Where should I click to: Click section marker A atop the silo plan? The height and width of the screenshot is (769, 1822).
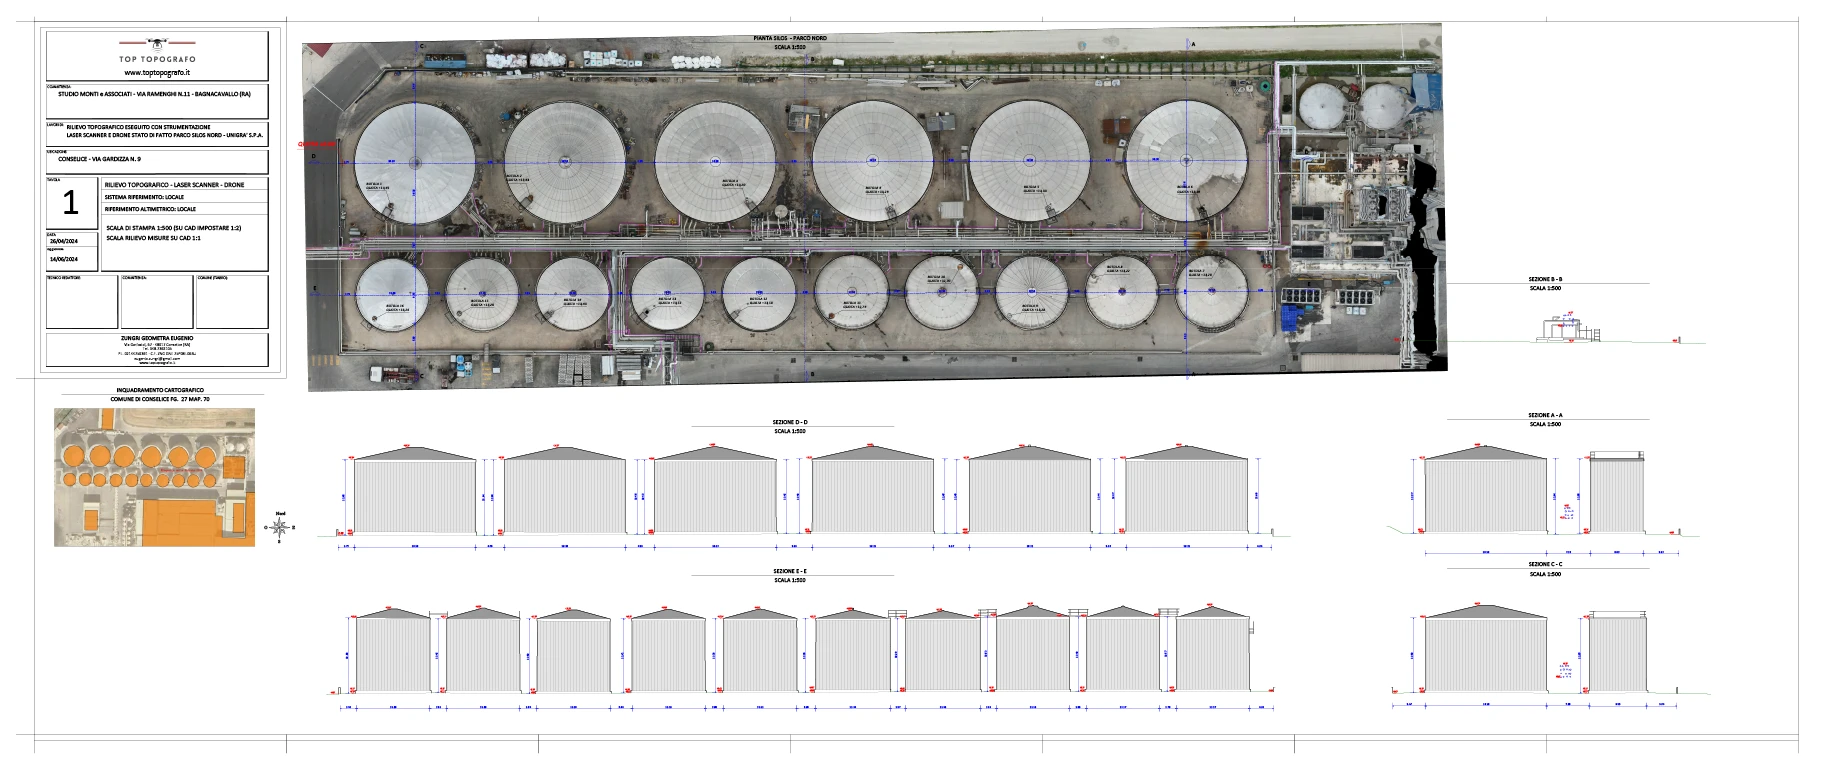point(1193,45)
